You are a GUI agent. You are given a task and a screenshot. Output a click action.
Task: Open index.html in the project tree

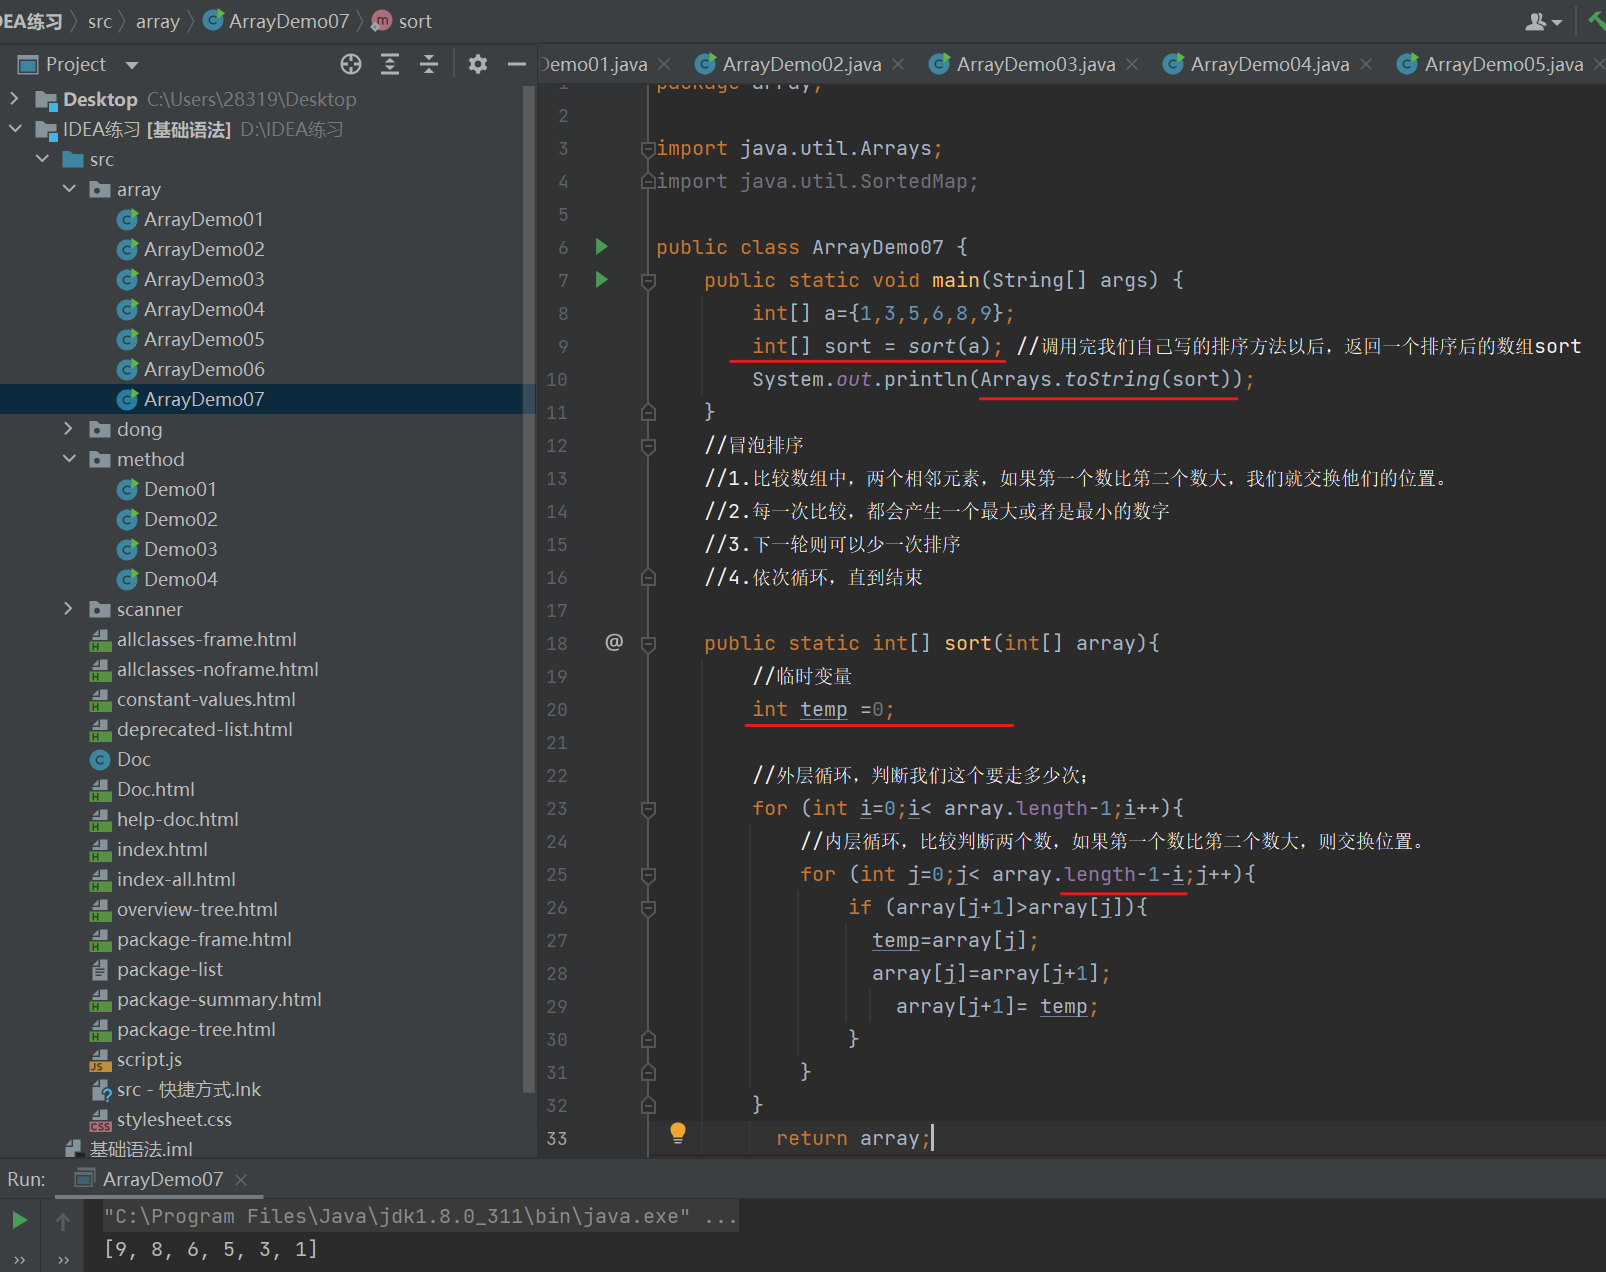pos(162,849)
